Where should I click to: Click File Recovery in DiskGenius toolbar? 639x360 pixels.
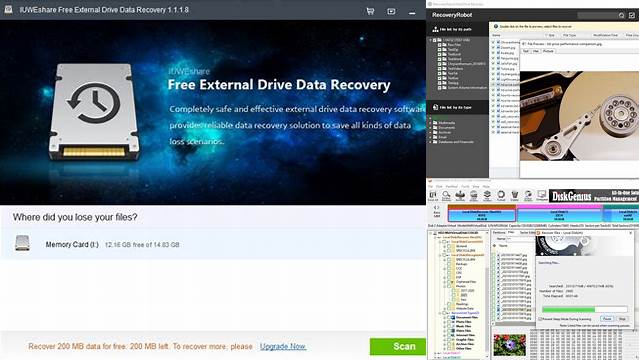[x=460, y=196]
